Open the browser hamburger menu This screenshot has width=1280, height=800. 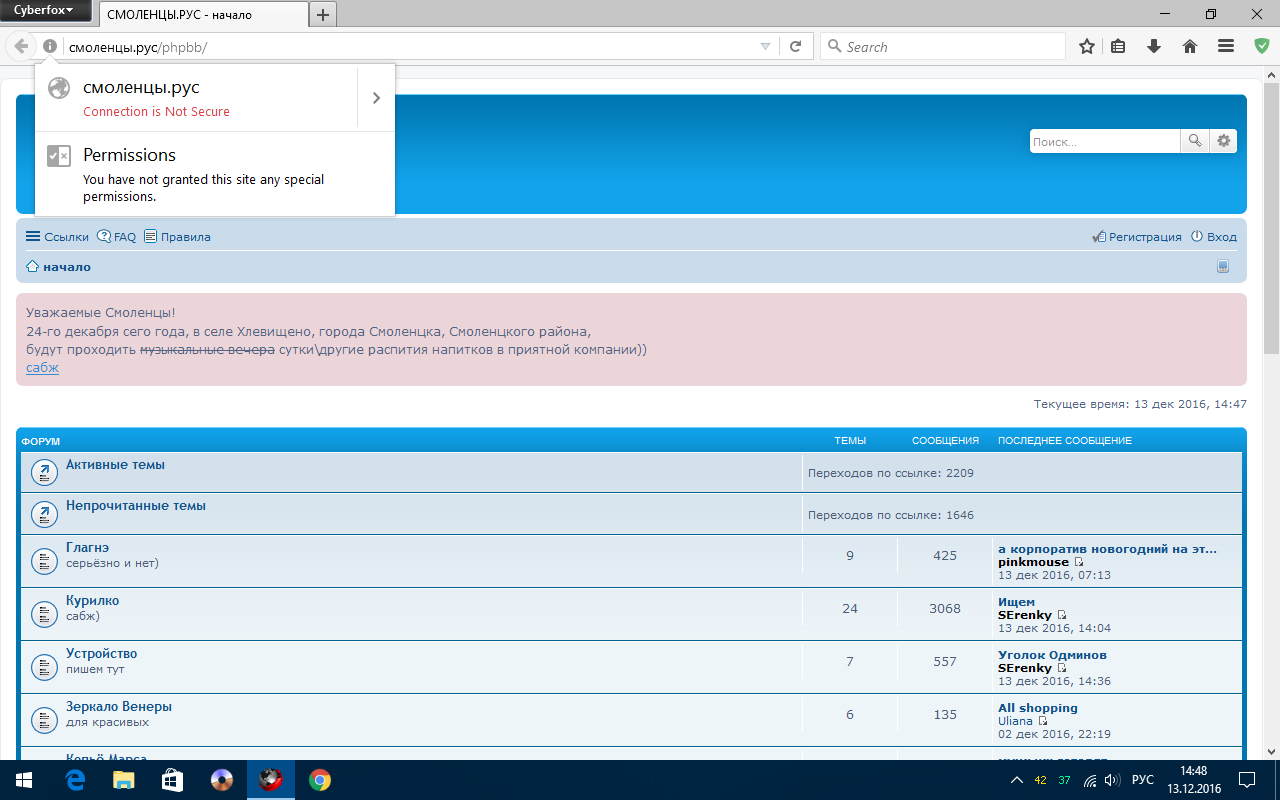pos(1225,46)
